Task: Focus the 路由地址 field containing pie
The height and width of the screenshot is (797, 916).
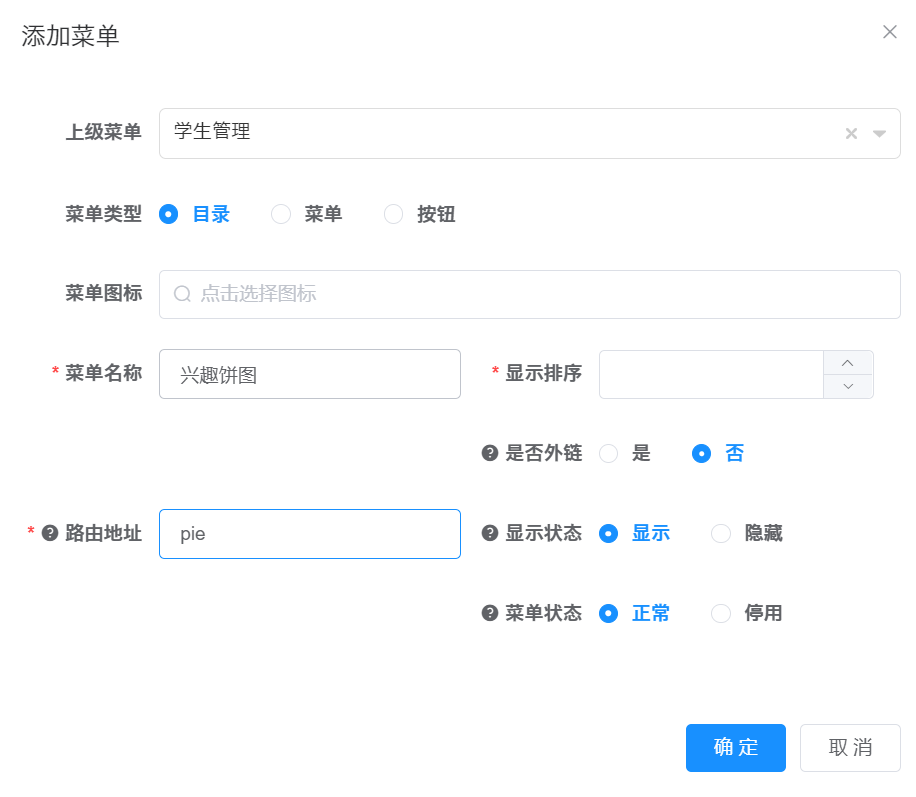Action: [x=310, y=534]
